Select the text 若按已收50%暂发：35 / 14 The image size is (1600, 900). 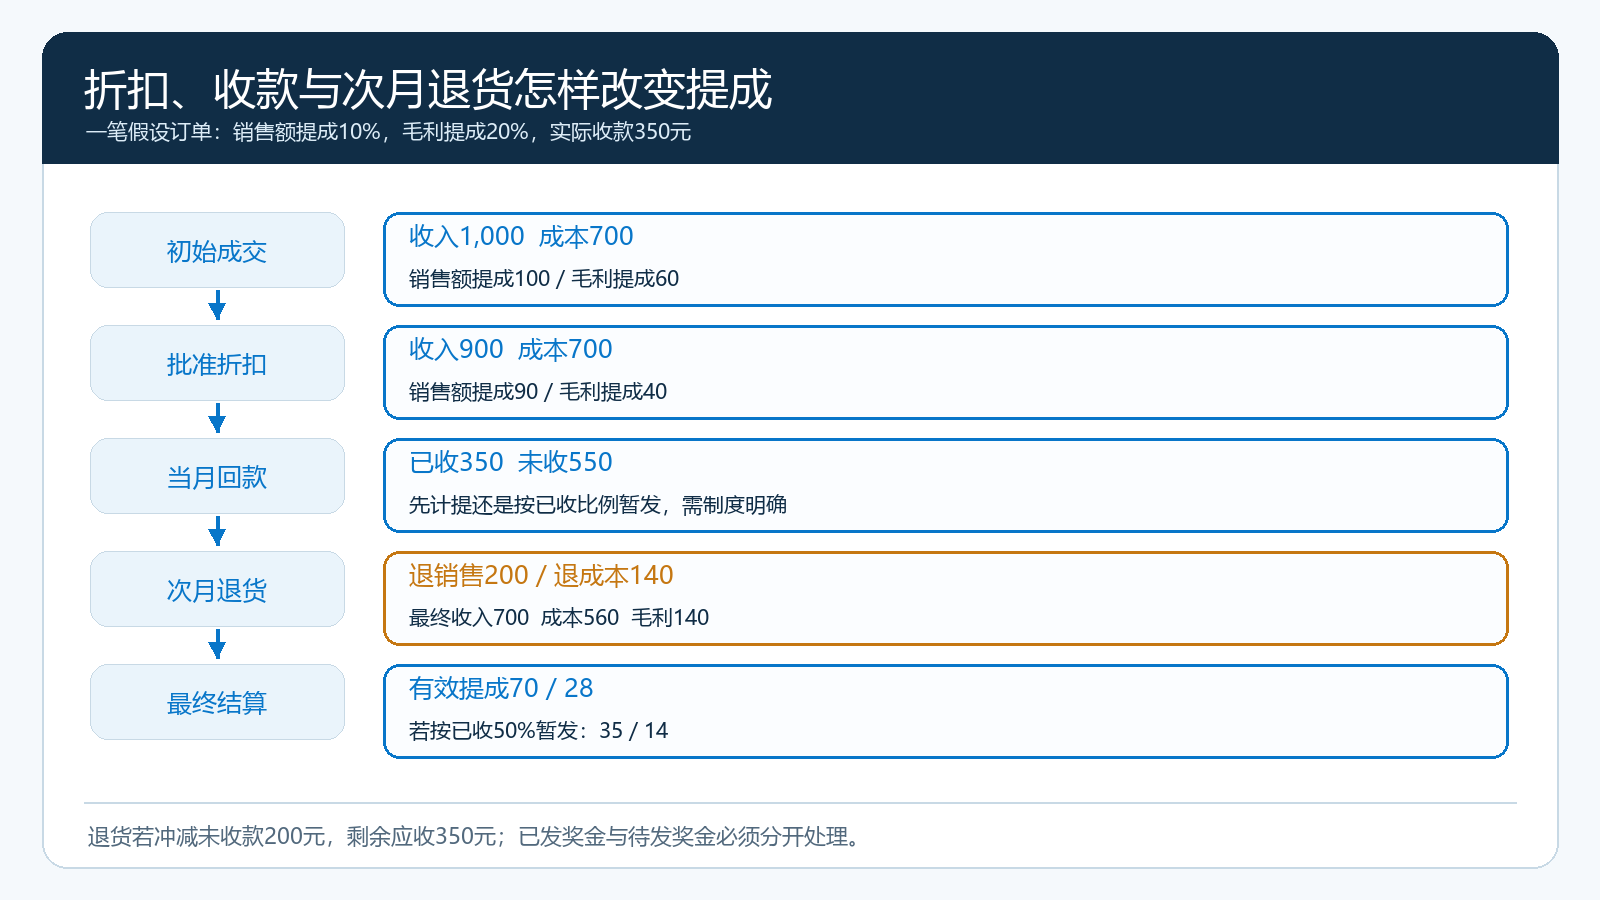pyautogui.click(x=538, y=731)
